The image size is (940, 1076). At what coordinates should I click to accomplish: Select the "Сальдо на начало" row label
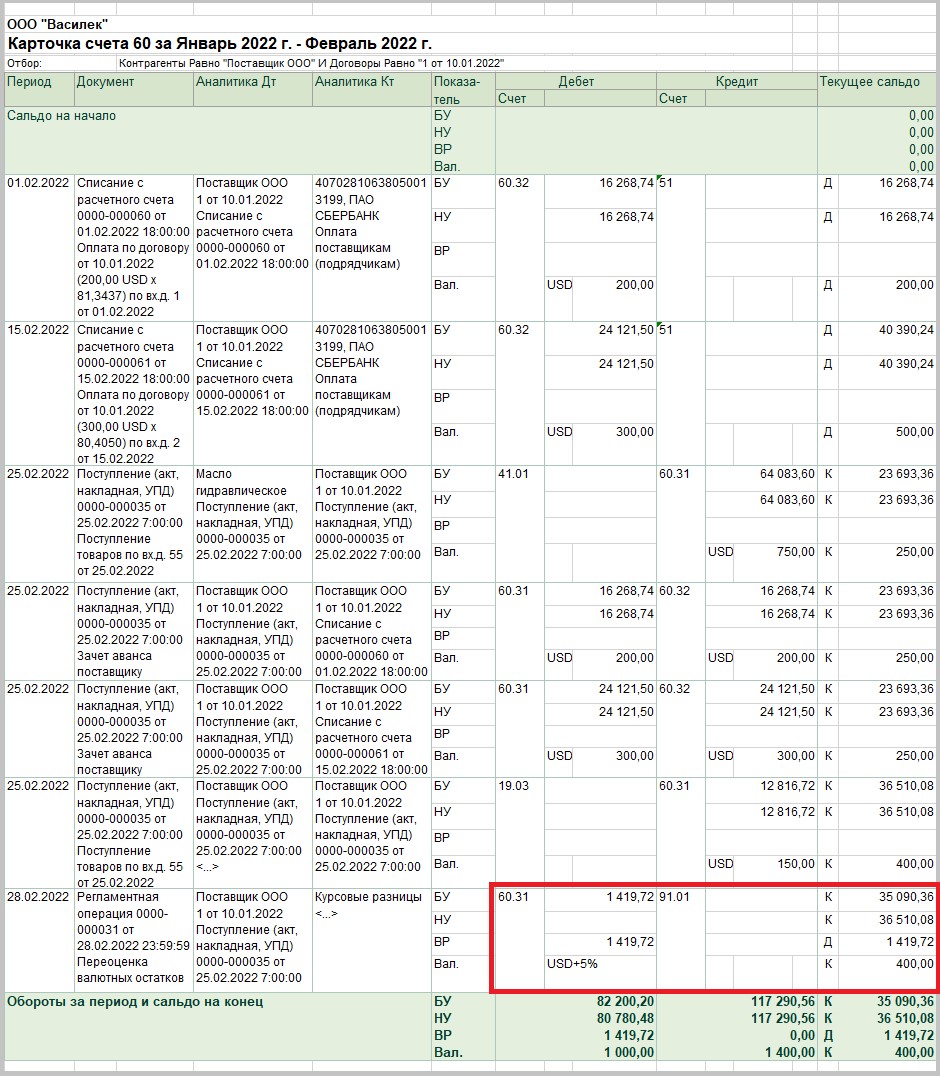61,116
